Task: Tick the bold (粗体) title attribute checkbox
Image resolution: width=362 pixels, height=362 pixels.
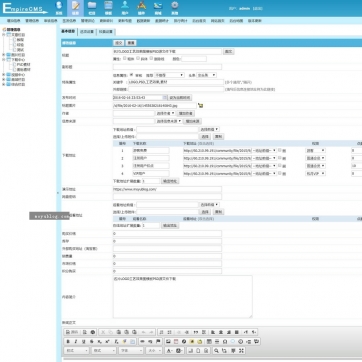Action: [x=125, y=58]
